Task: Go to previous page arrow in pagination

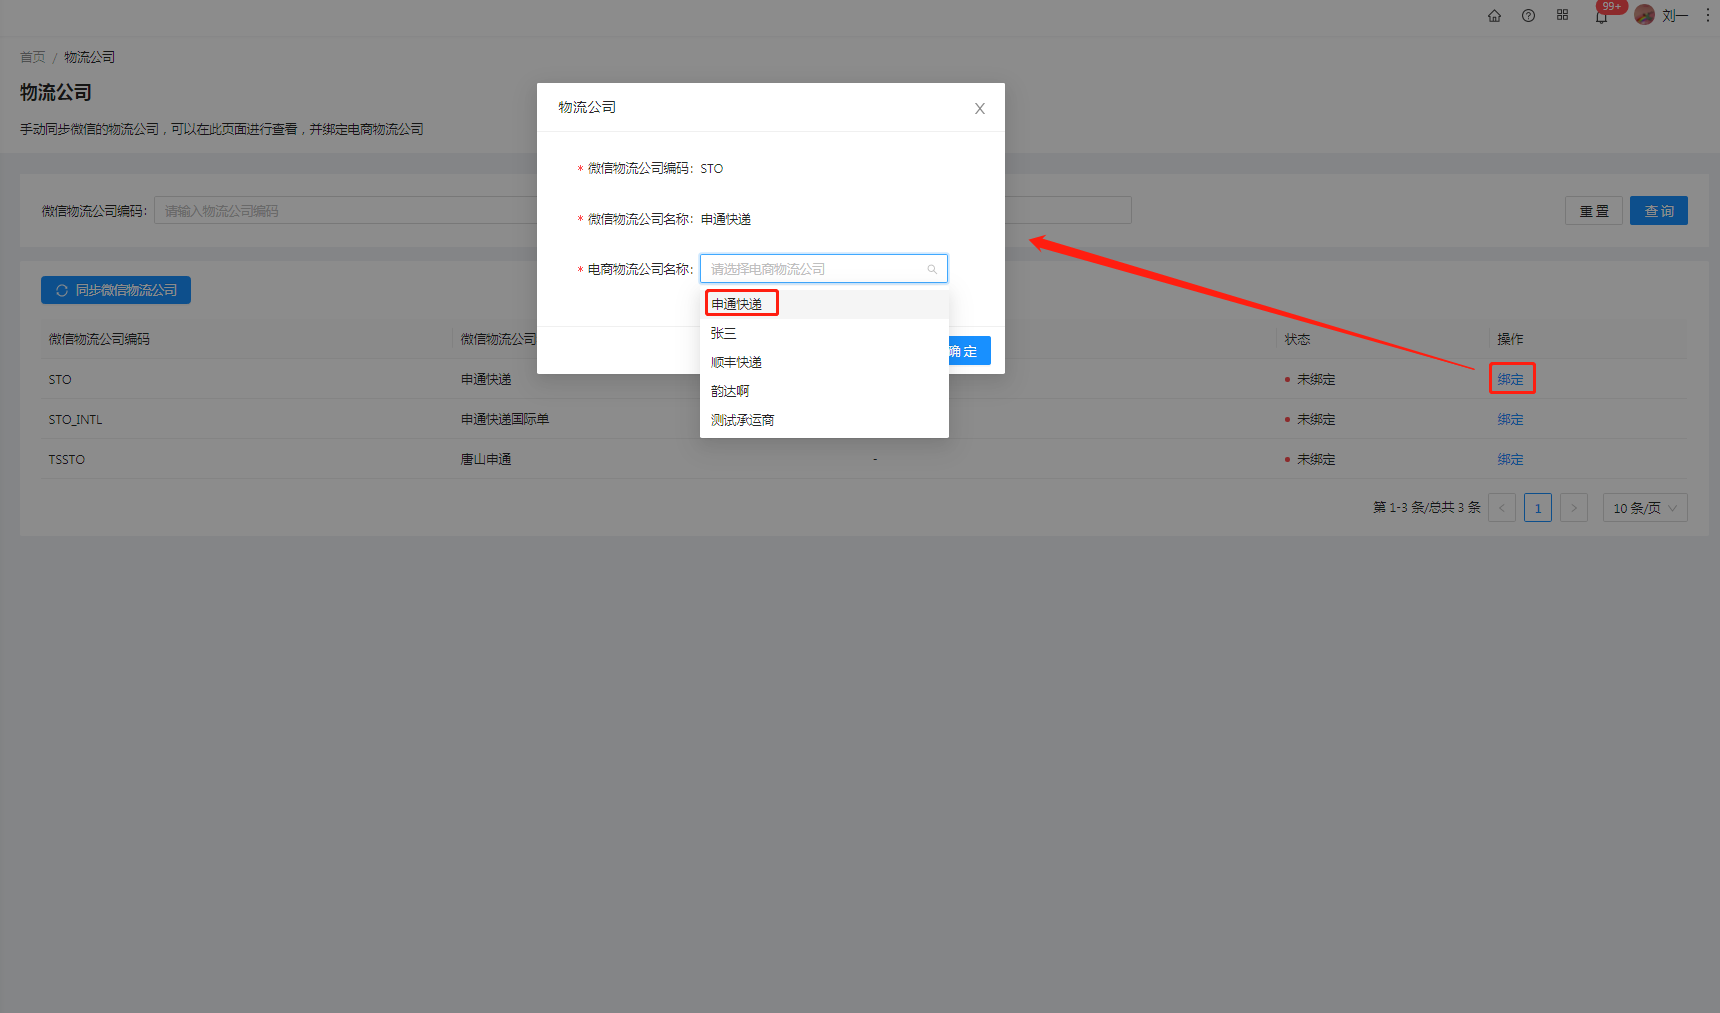Action: point(1502,508)
